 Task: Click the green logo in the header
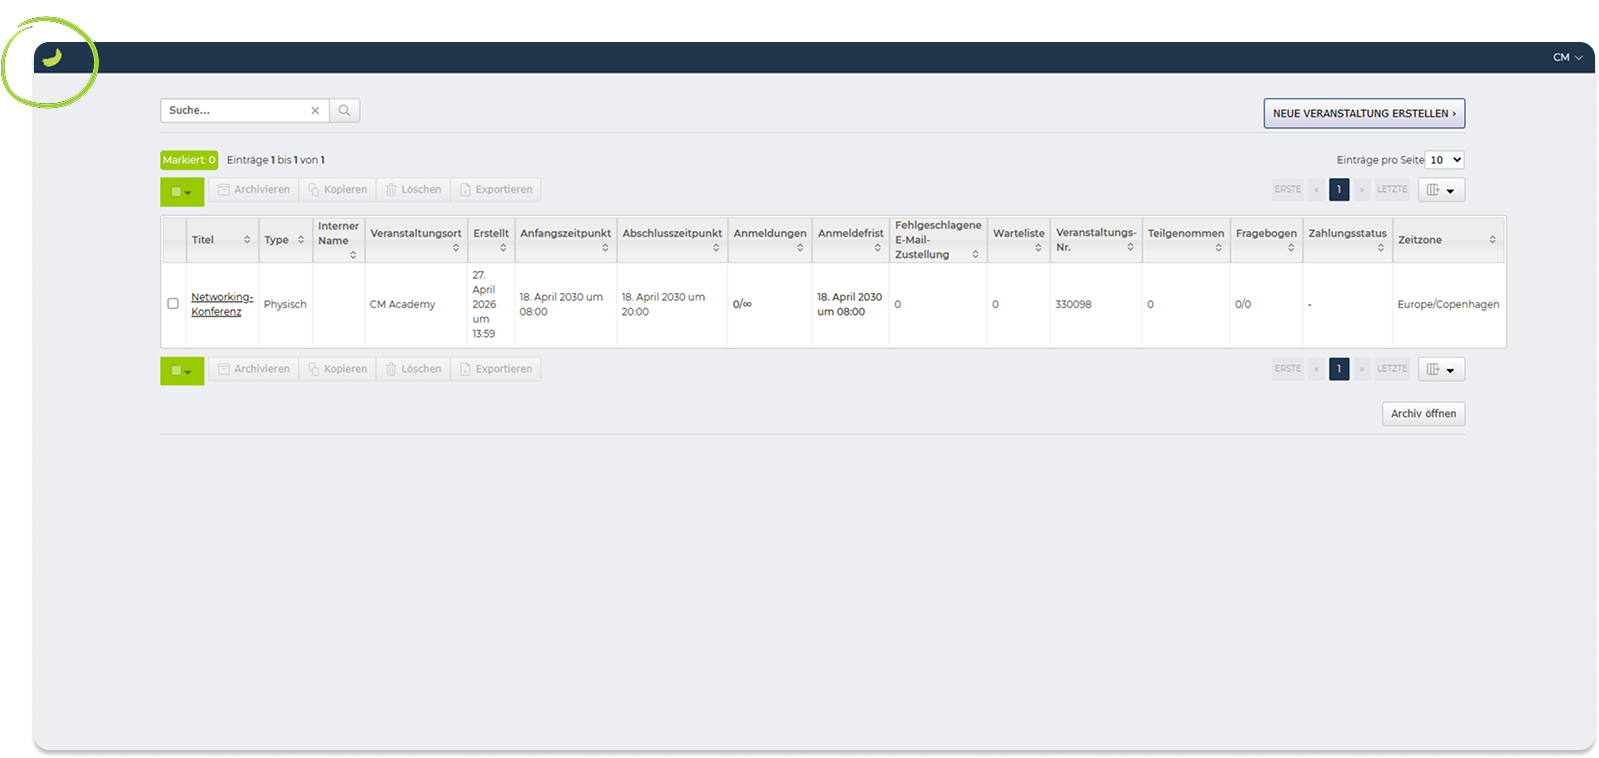[52, 58]
